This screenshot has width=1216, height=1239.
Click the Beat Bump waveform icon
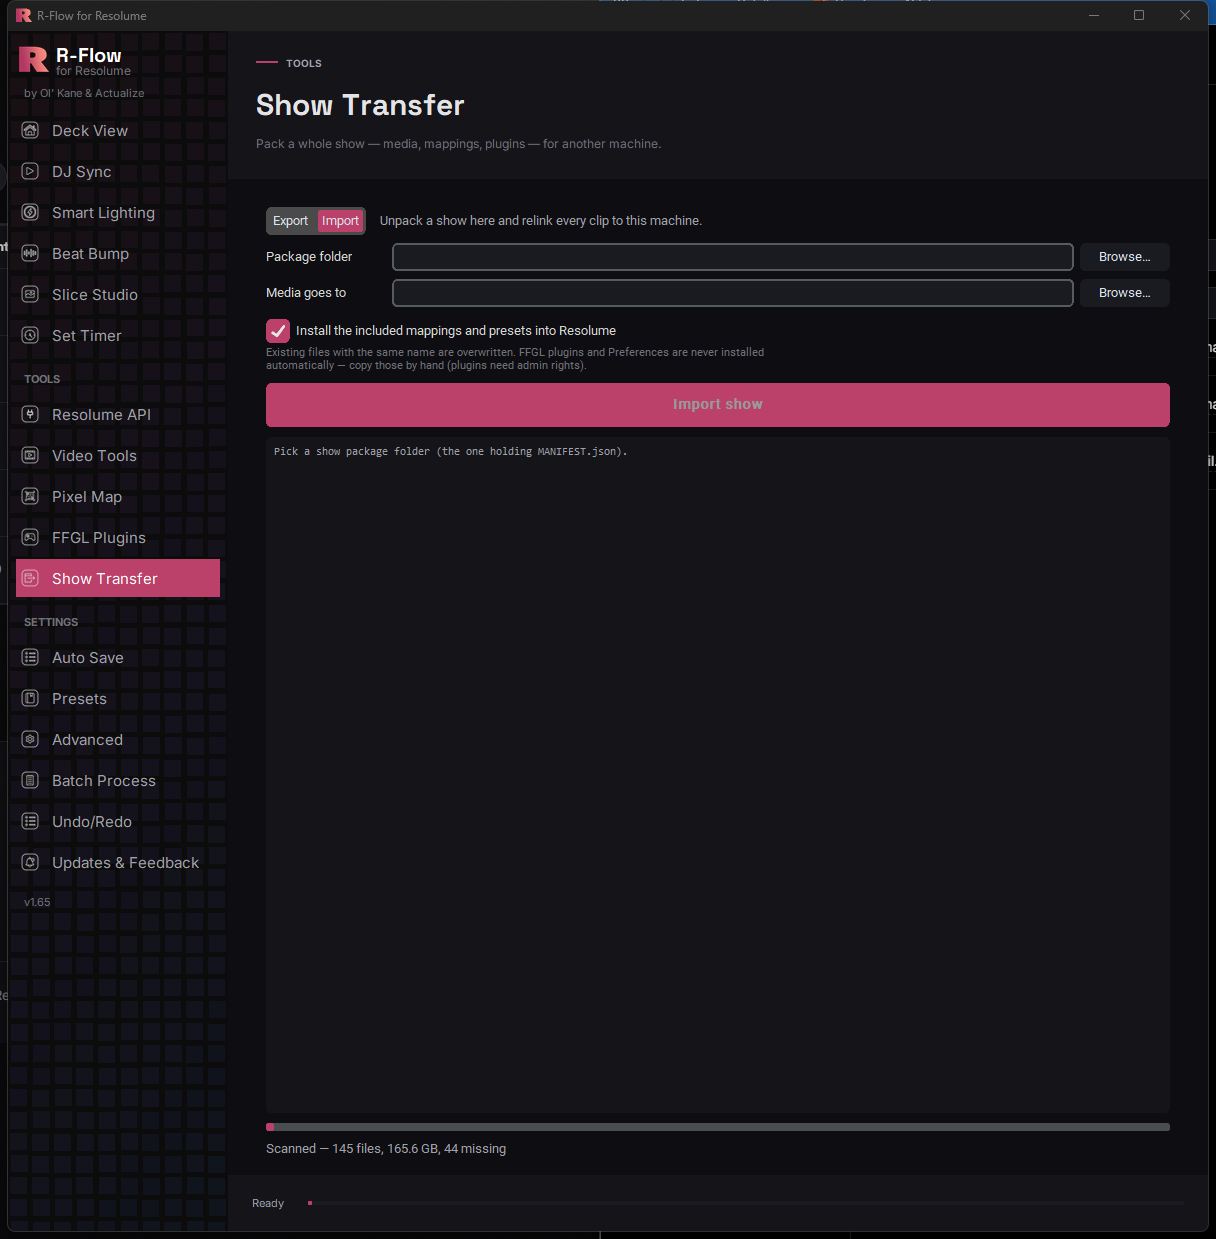click(30, 253)
